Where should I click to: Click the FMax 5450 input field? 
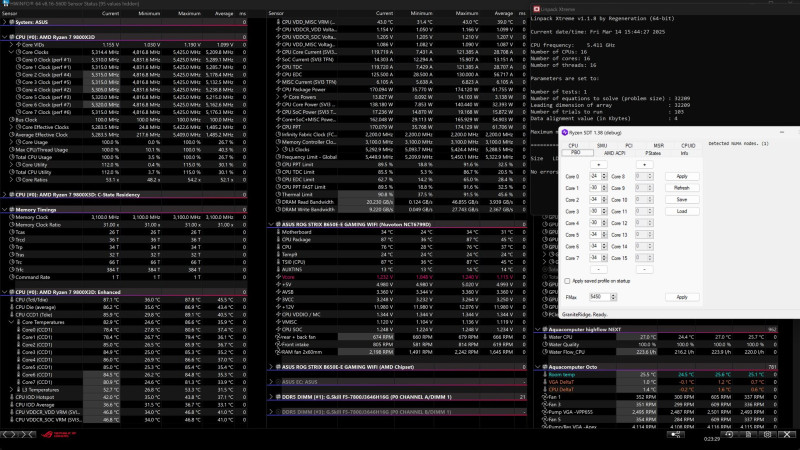click(599, 297)
